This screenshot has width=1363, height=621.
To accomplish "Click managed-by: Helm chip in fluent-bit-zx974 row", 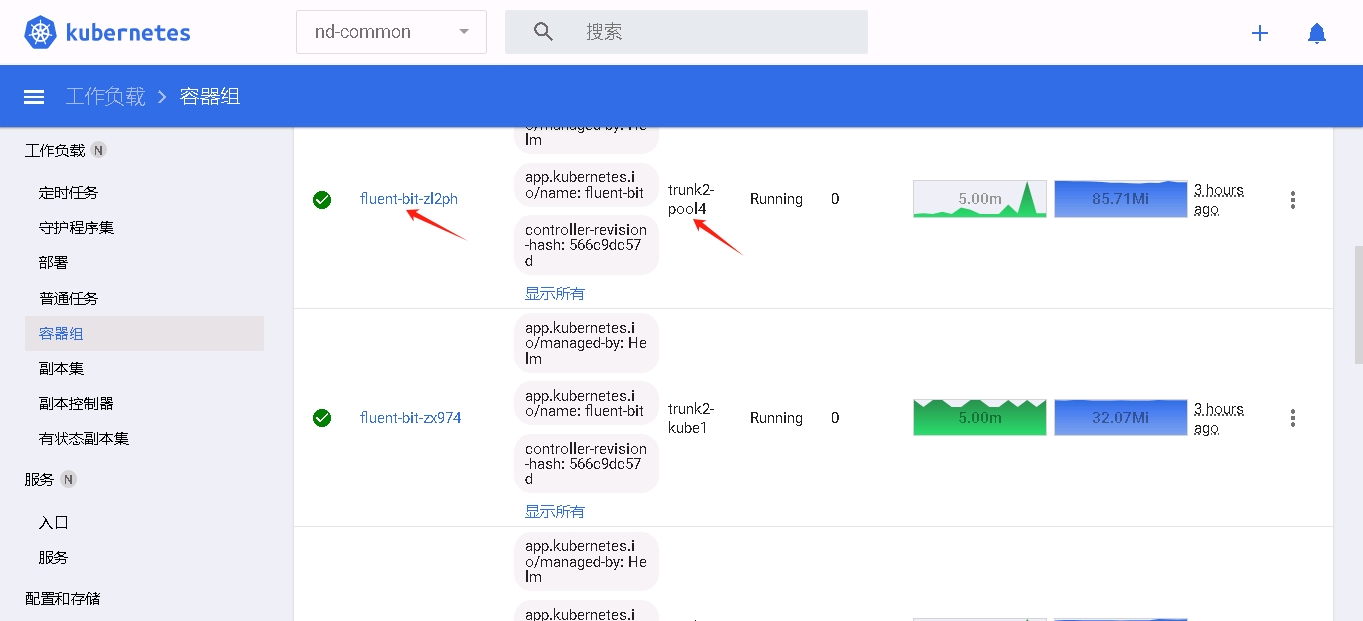I will point(586,343).
